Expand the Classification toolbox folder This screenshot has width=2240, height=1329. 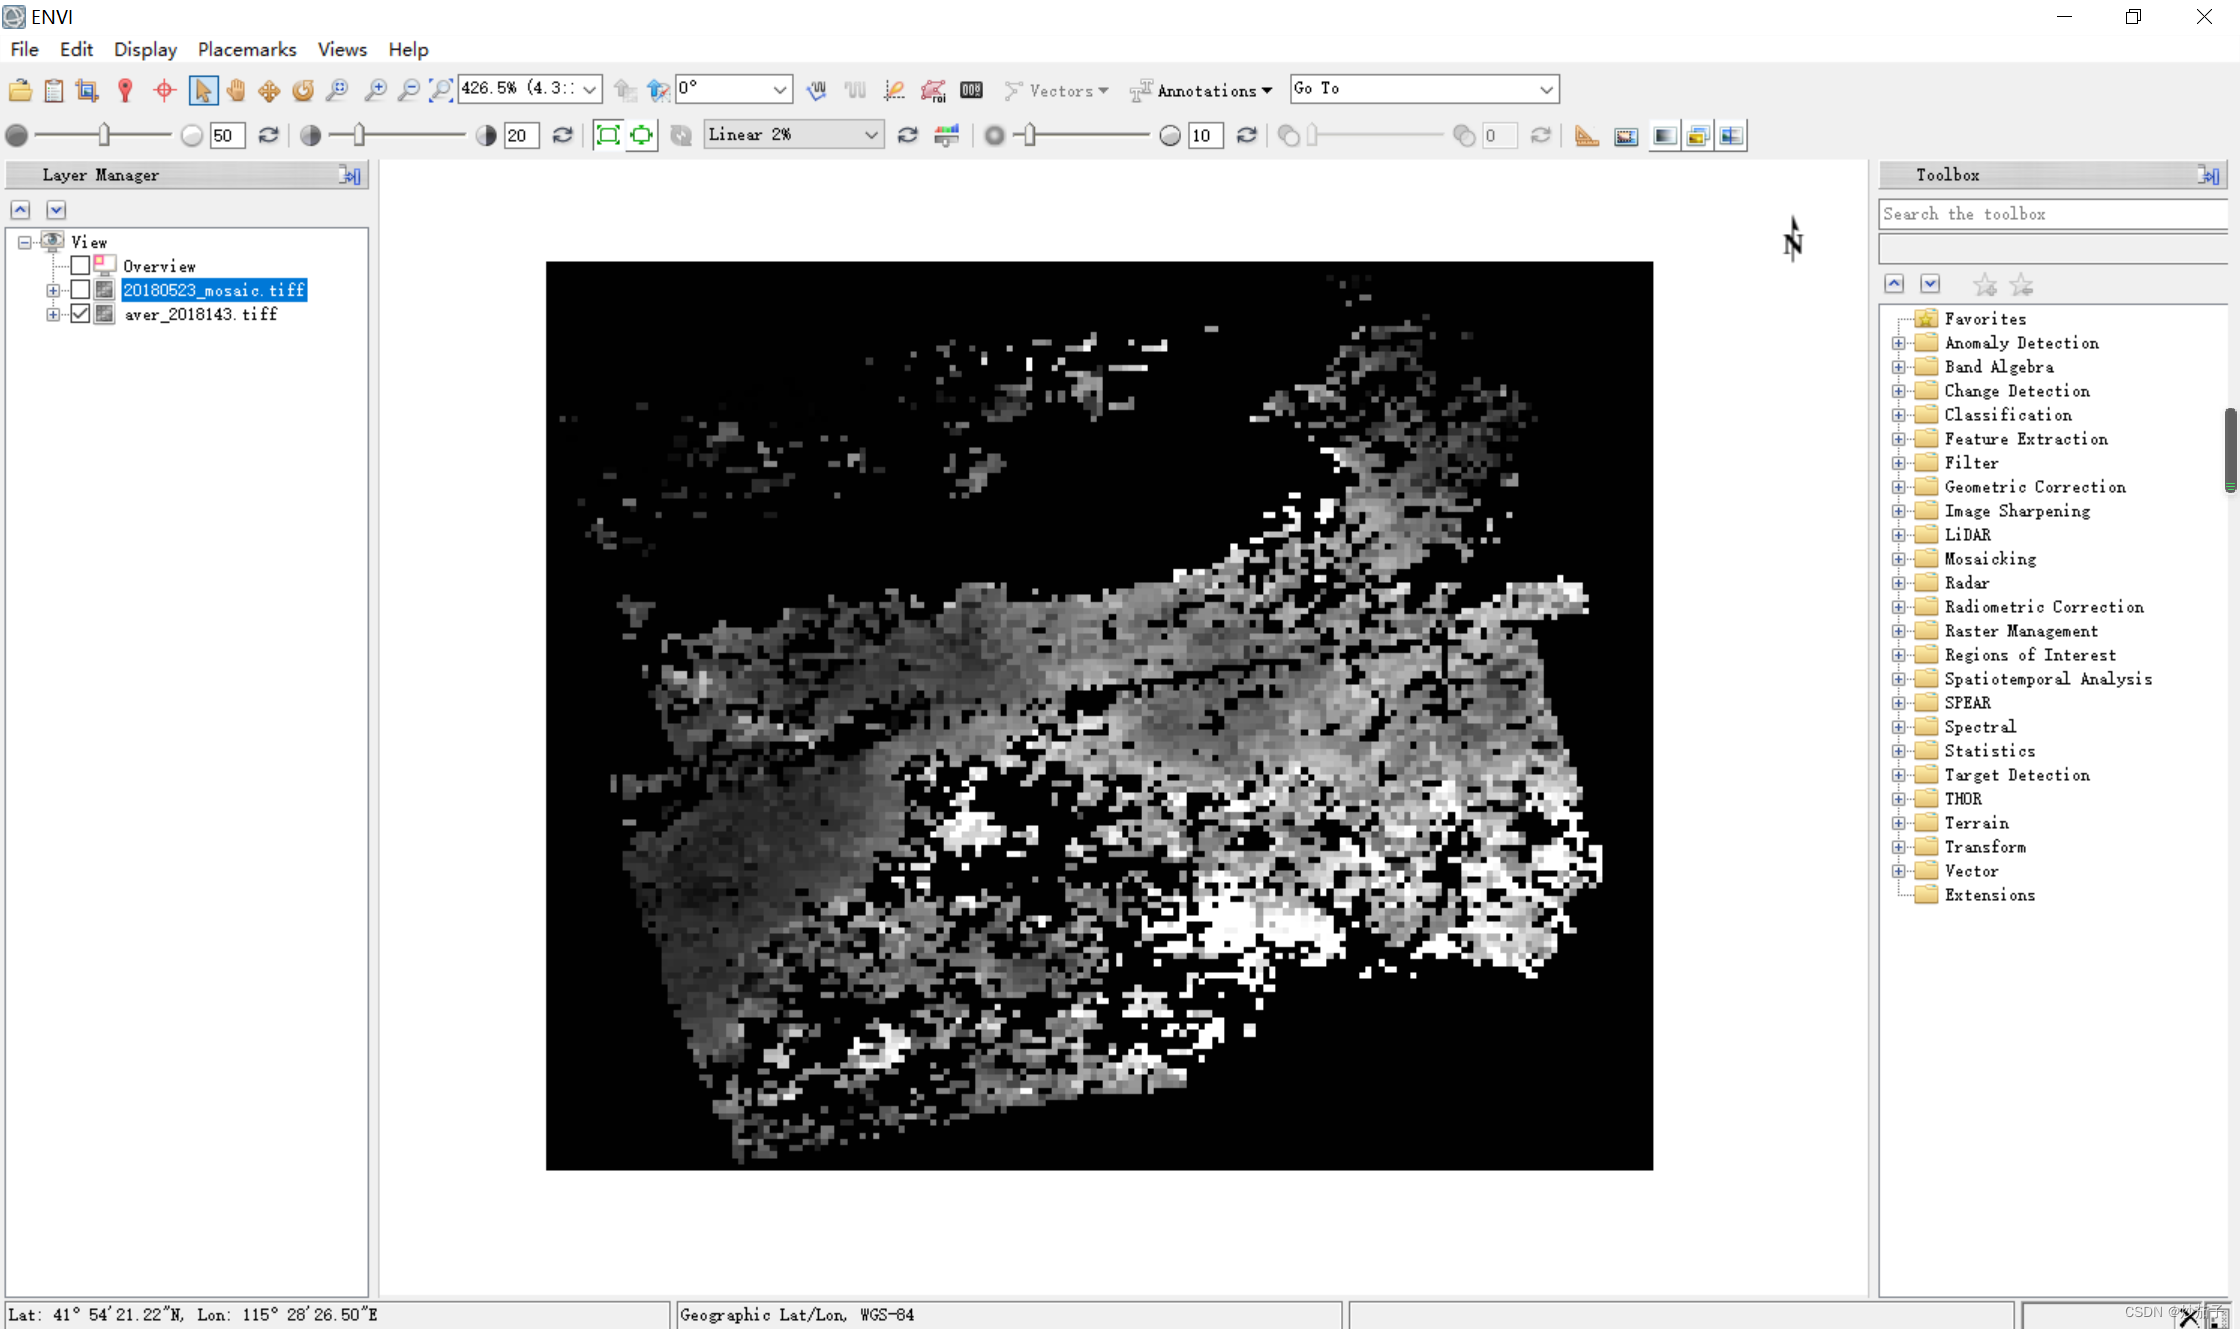(1899, 414)
